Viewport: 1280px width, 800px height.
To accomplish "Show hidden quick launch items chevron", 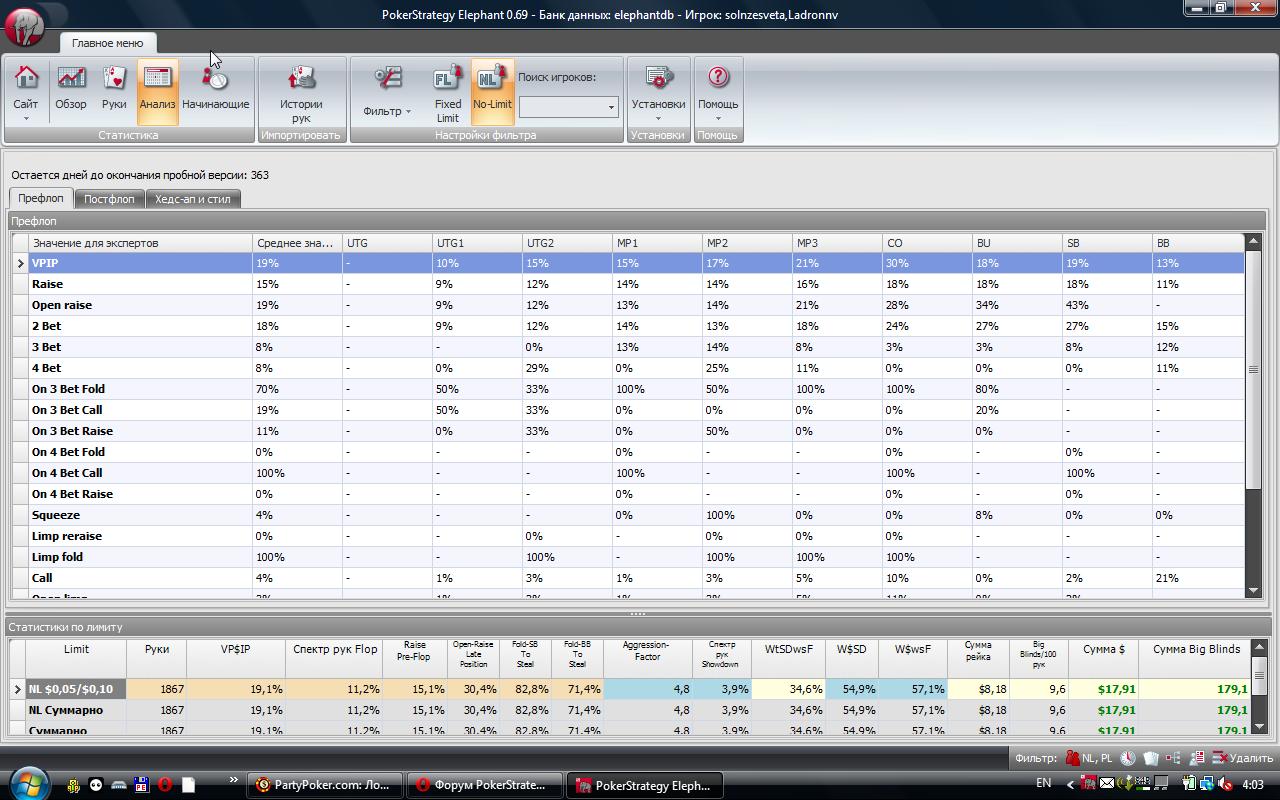I will pyautogui.click(x=234, y=780).
